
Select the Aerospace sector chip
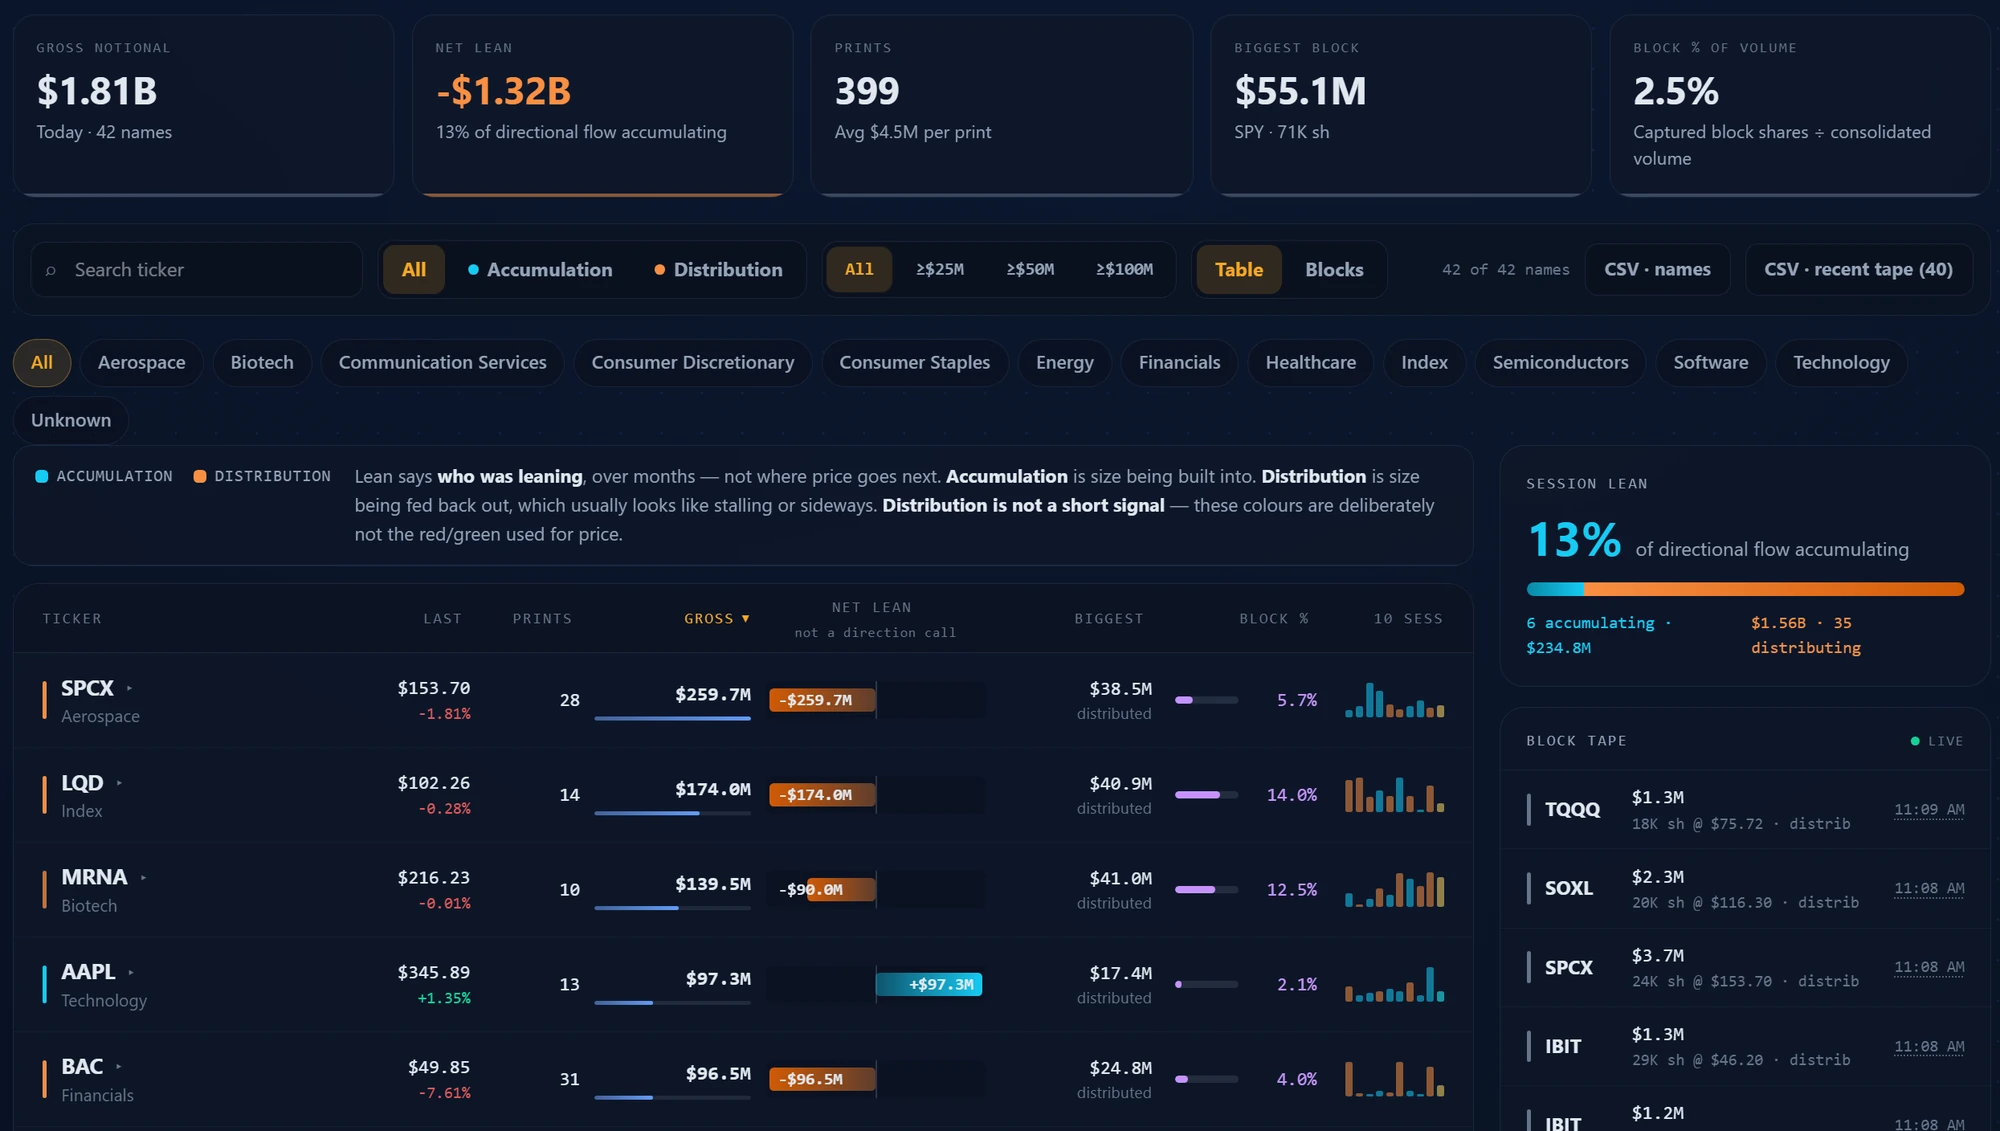click(142, 363)
